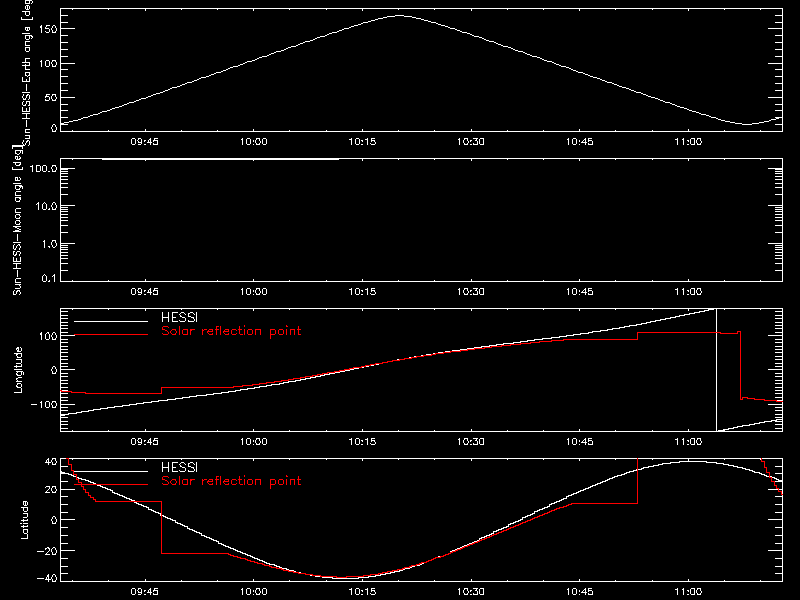This screenshot has height=600, width=800.
Task: Click the 09:45 label under Latitude plot
Action: tap(144, 592)
